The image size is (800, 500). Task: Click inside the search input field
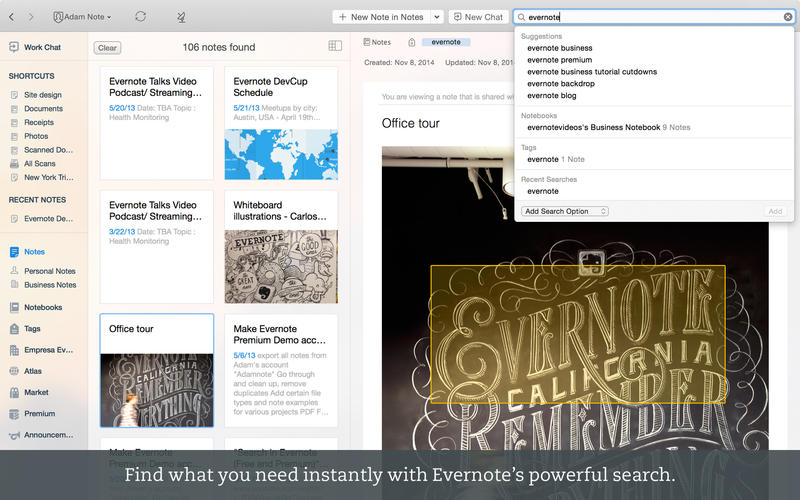point(650,17)
